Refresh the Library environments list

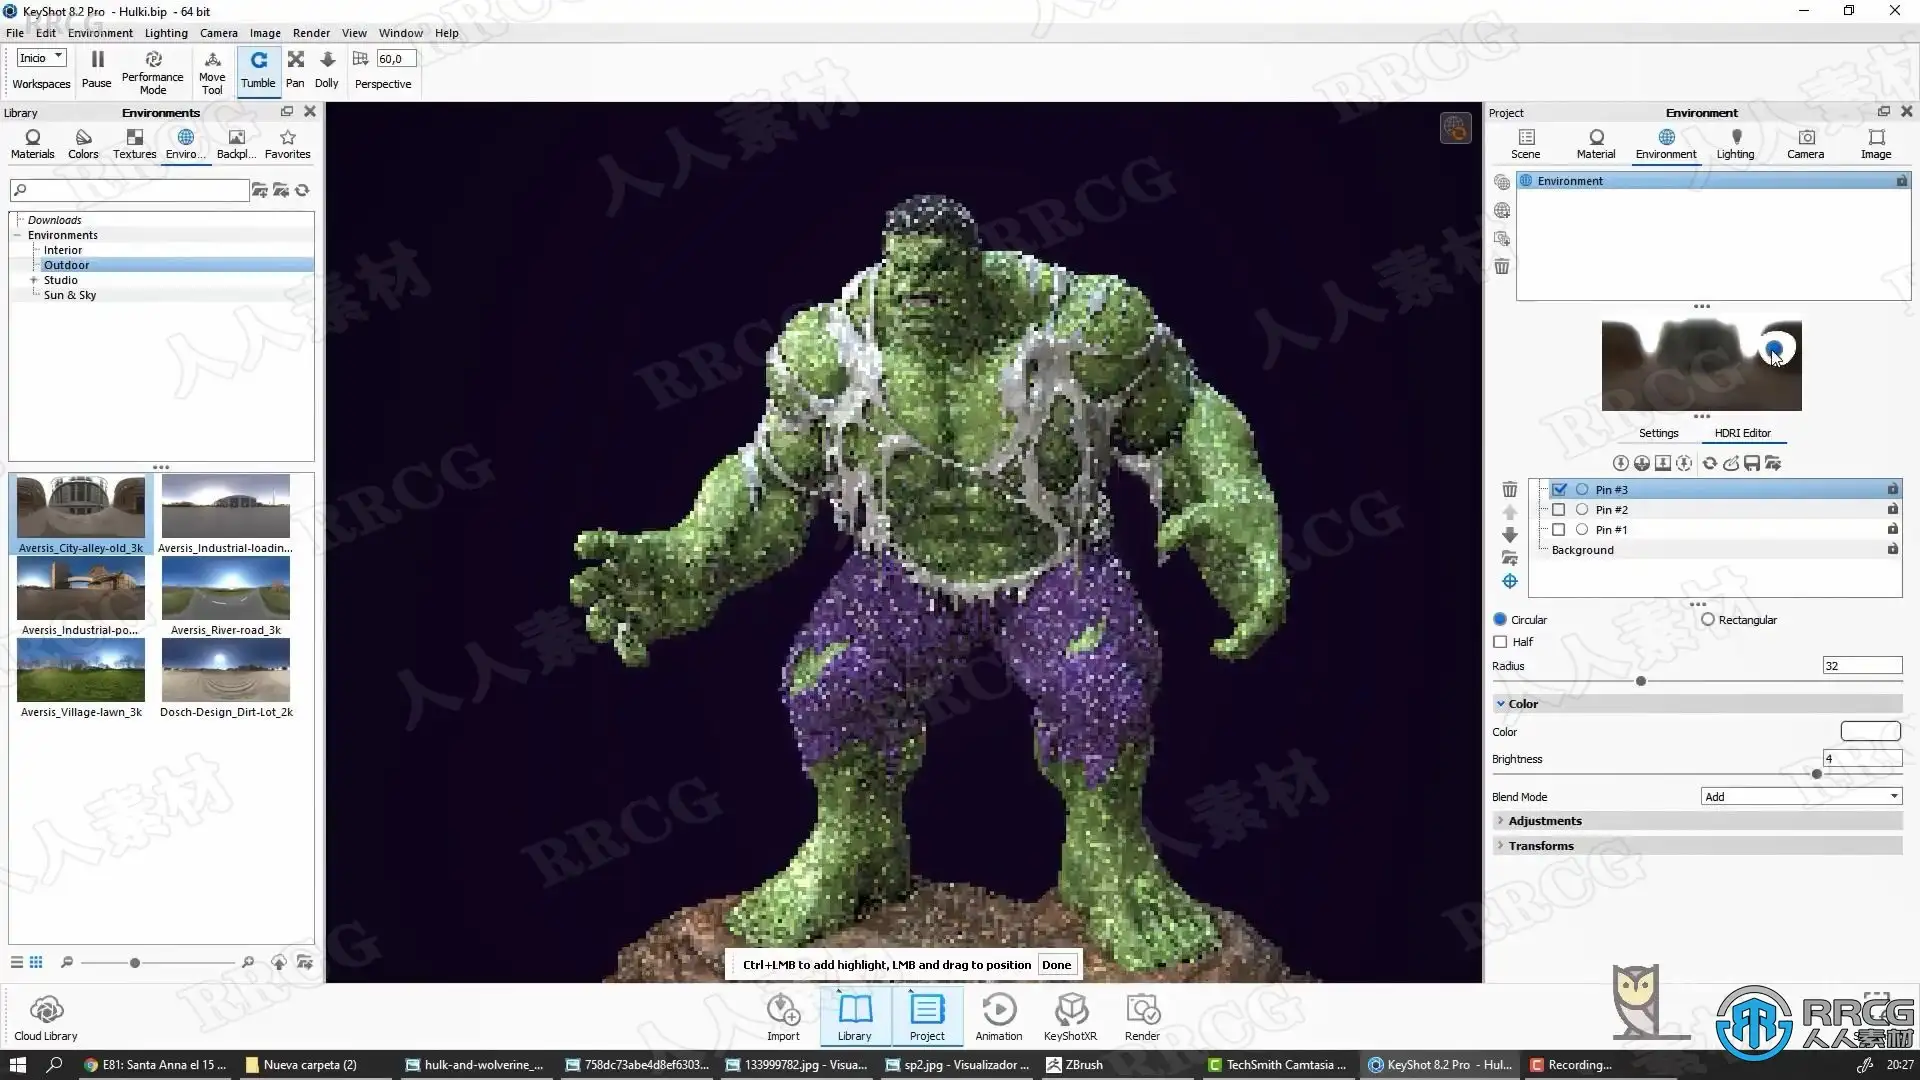pyautogui.click(x=302, y=190)
